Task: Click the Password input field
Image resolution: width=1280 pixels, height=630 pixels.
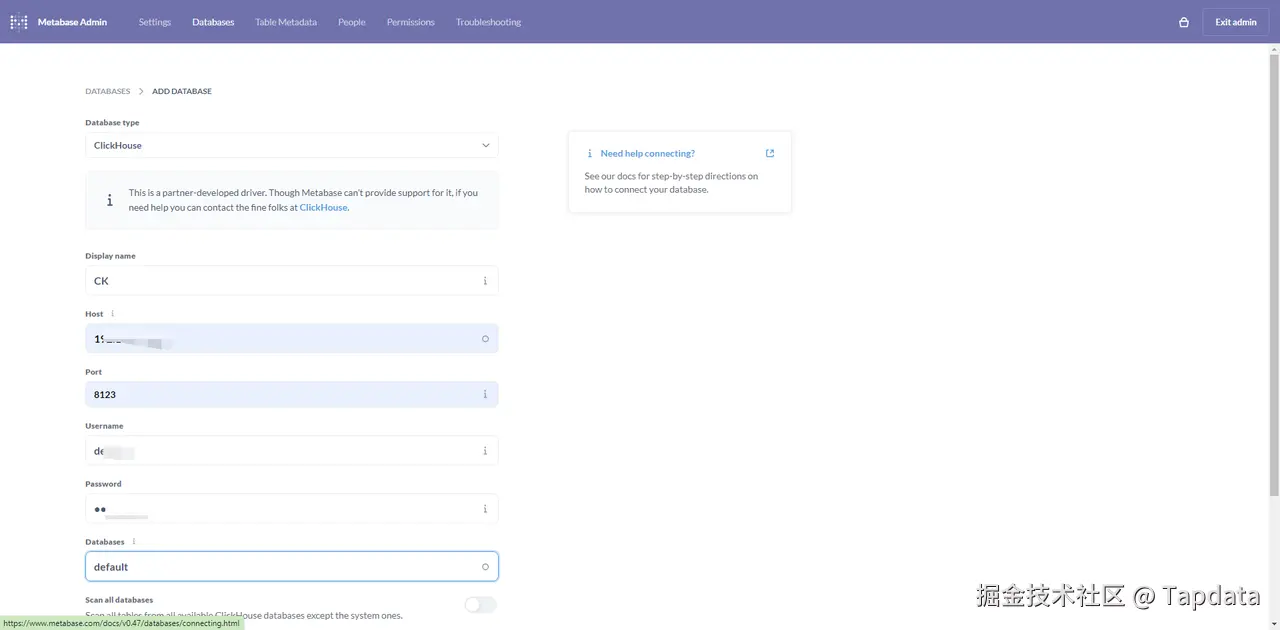Action: point(291,509)
